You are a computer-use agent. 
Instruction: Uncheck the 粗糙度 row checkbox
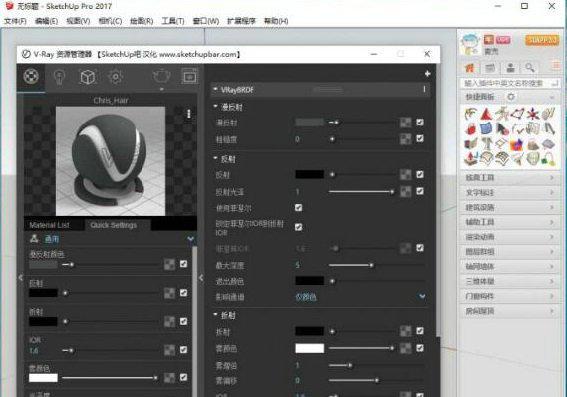point(420,138)
